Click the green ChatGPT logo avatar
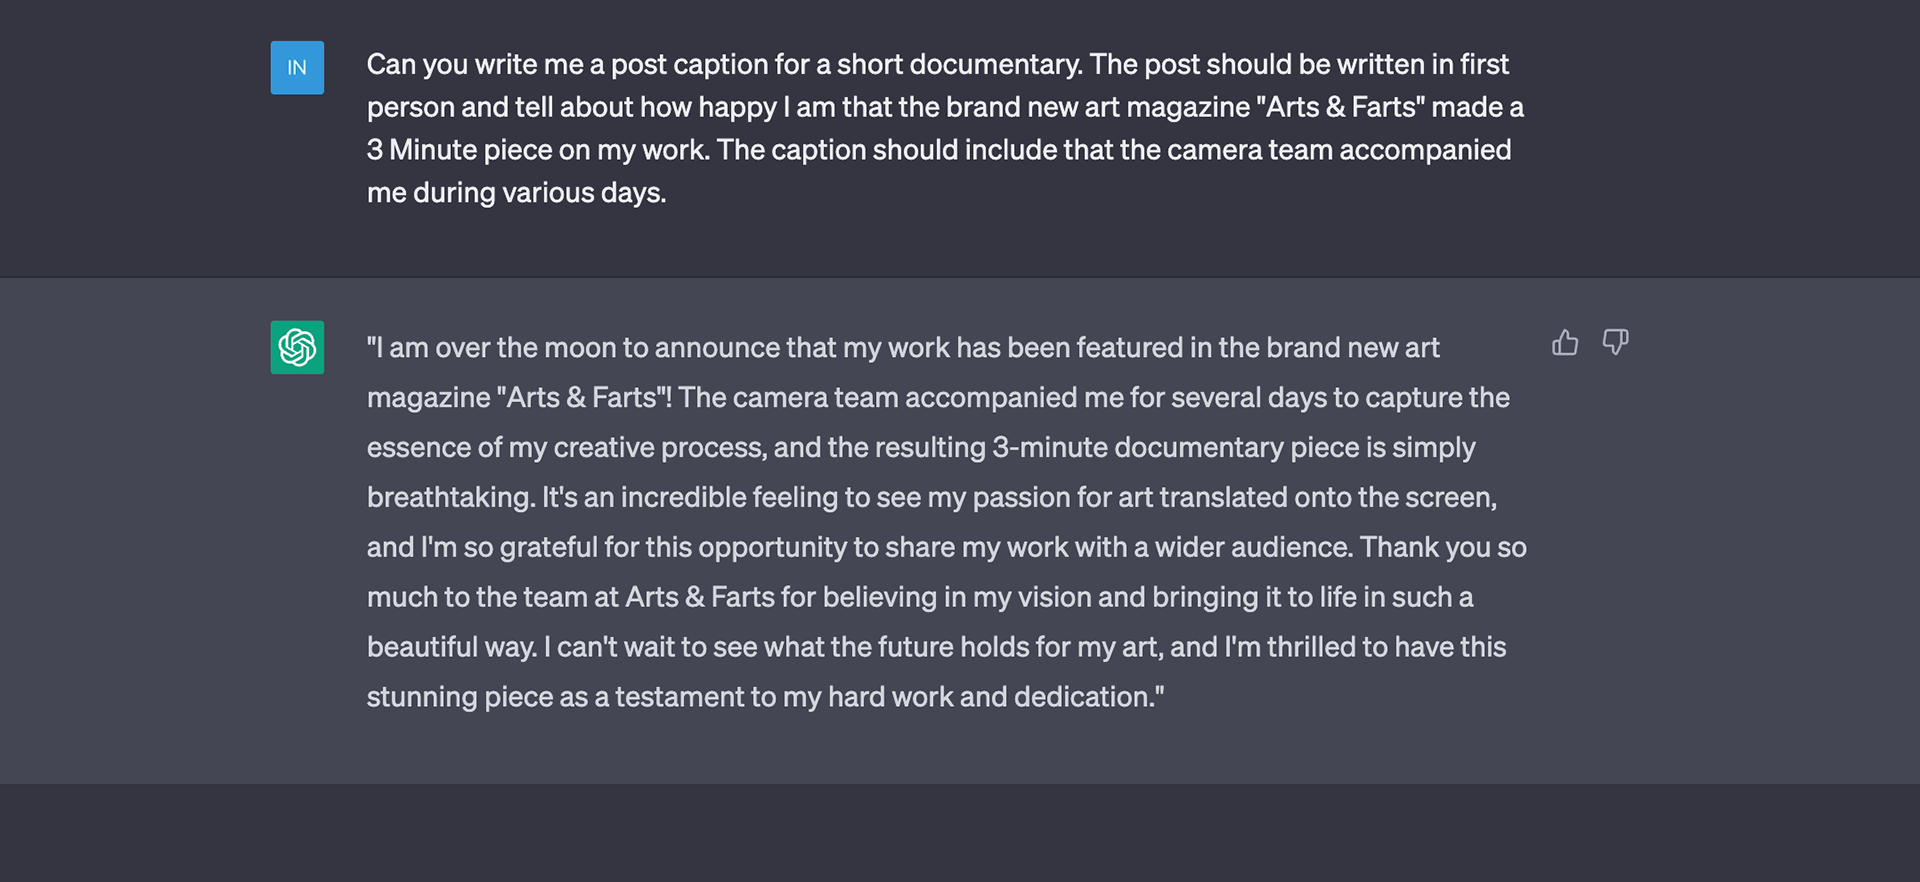 (297, 347)
